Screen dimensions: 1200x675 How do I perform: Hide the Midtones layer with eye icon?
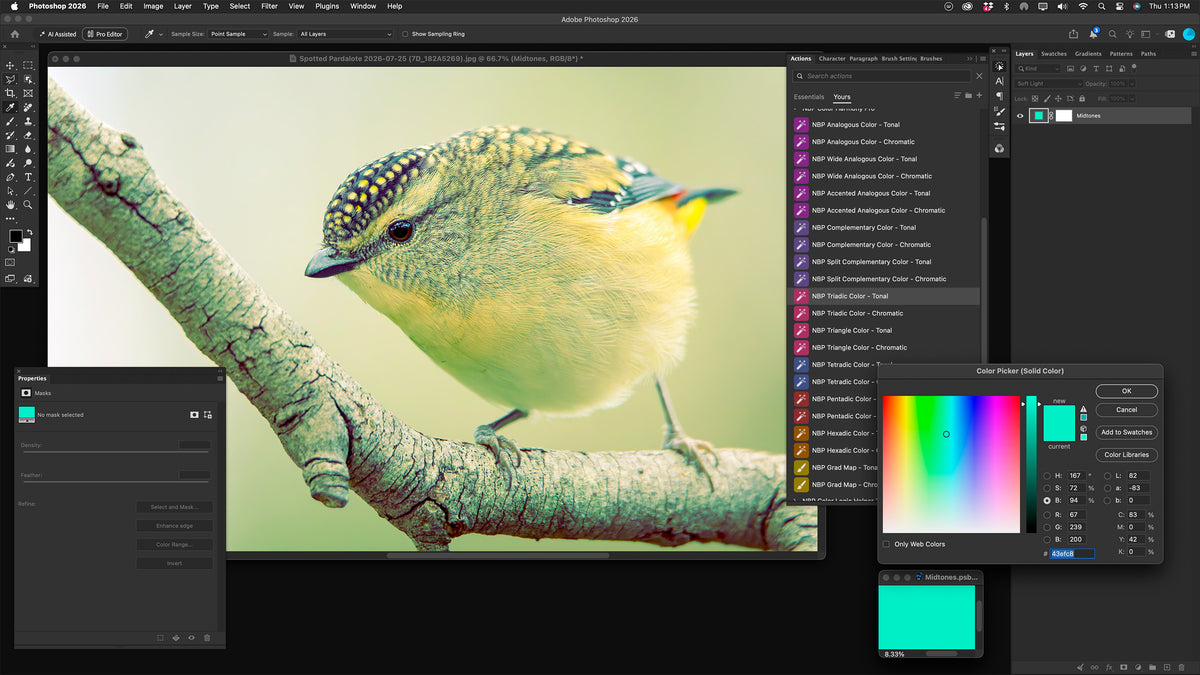click(x=1020, y=116)
